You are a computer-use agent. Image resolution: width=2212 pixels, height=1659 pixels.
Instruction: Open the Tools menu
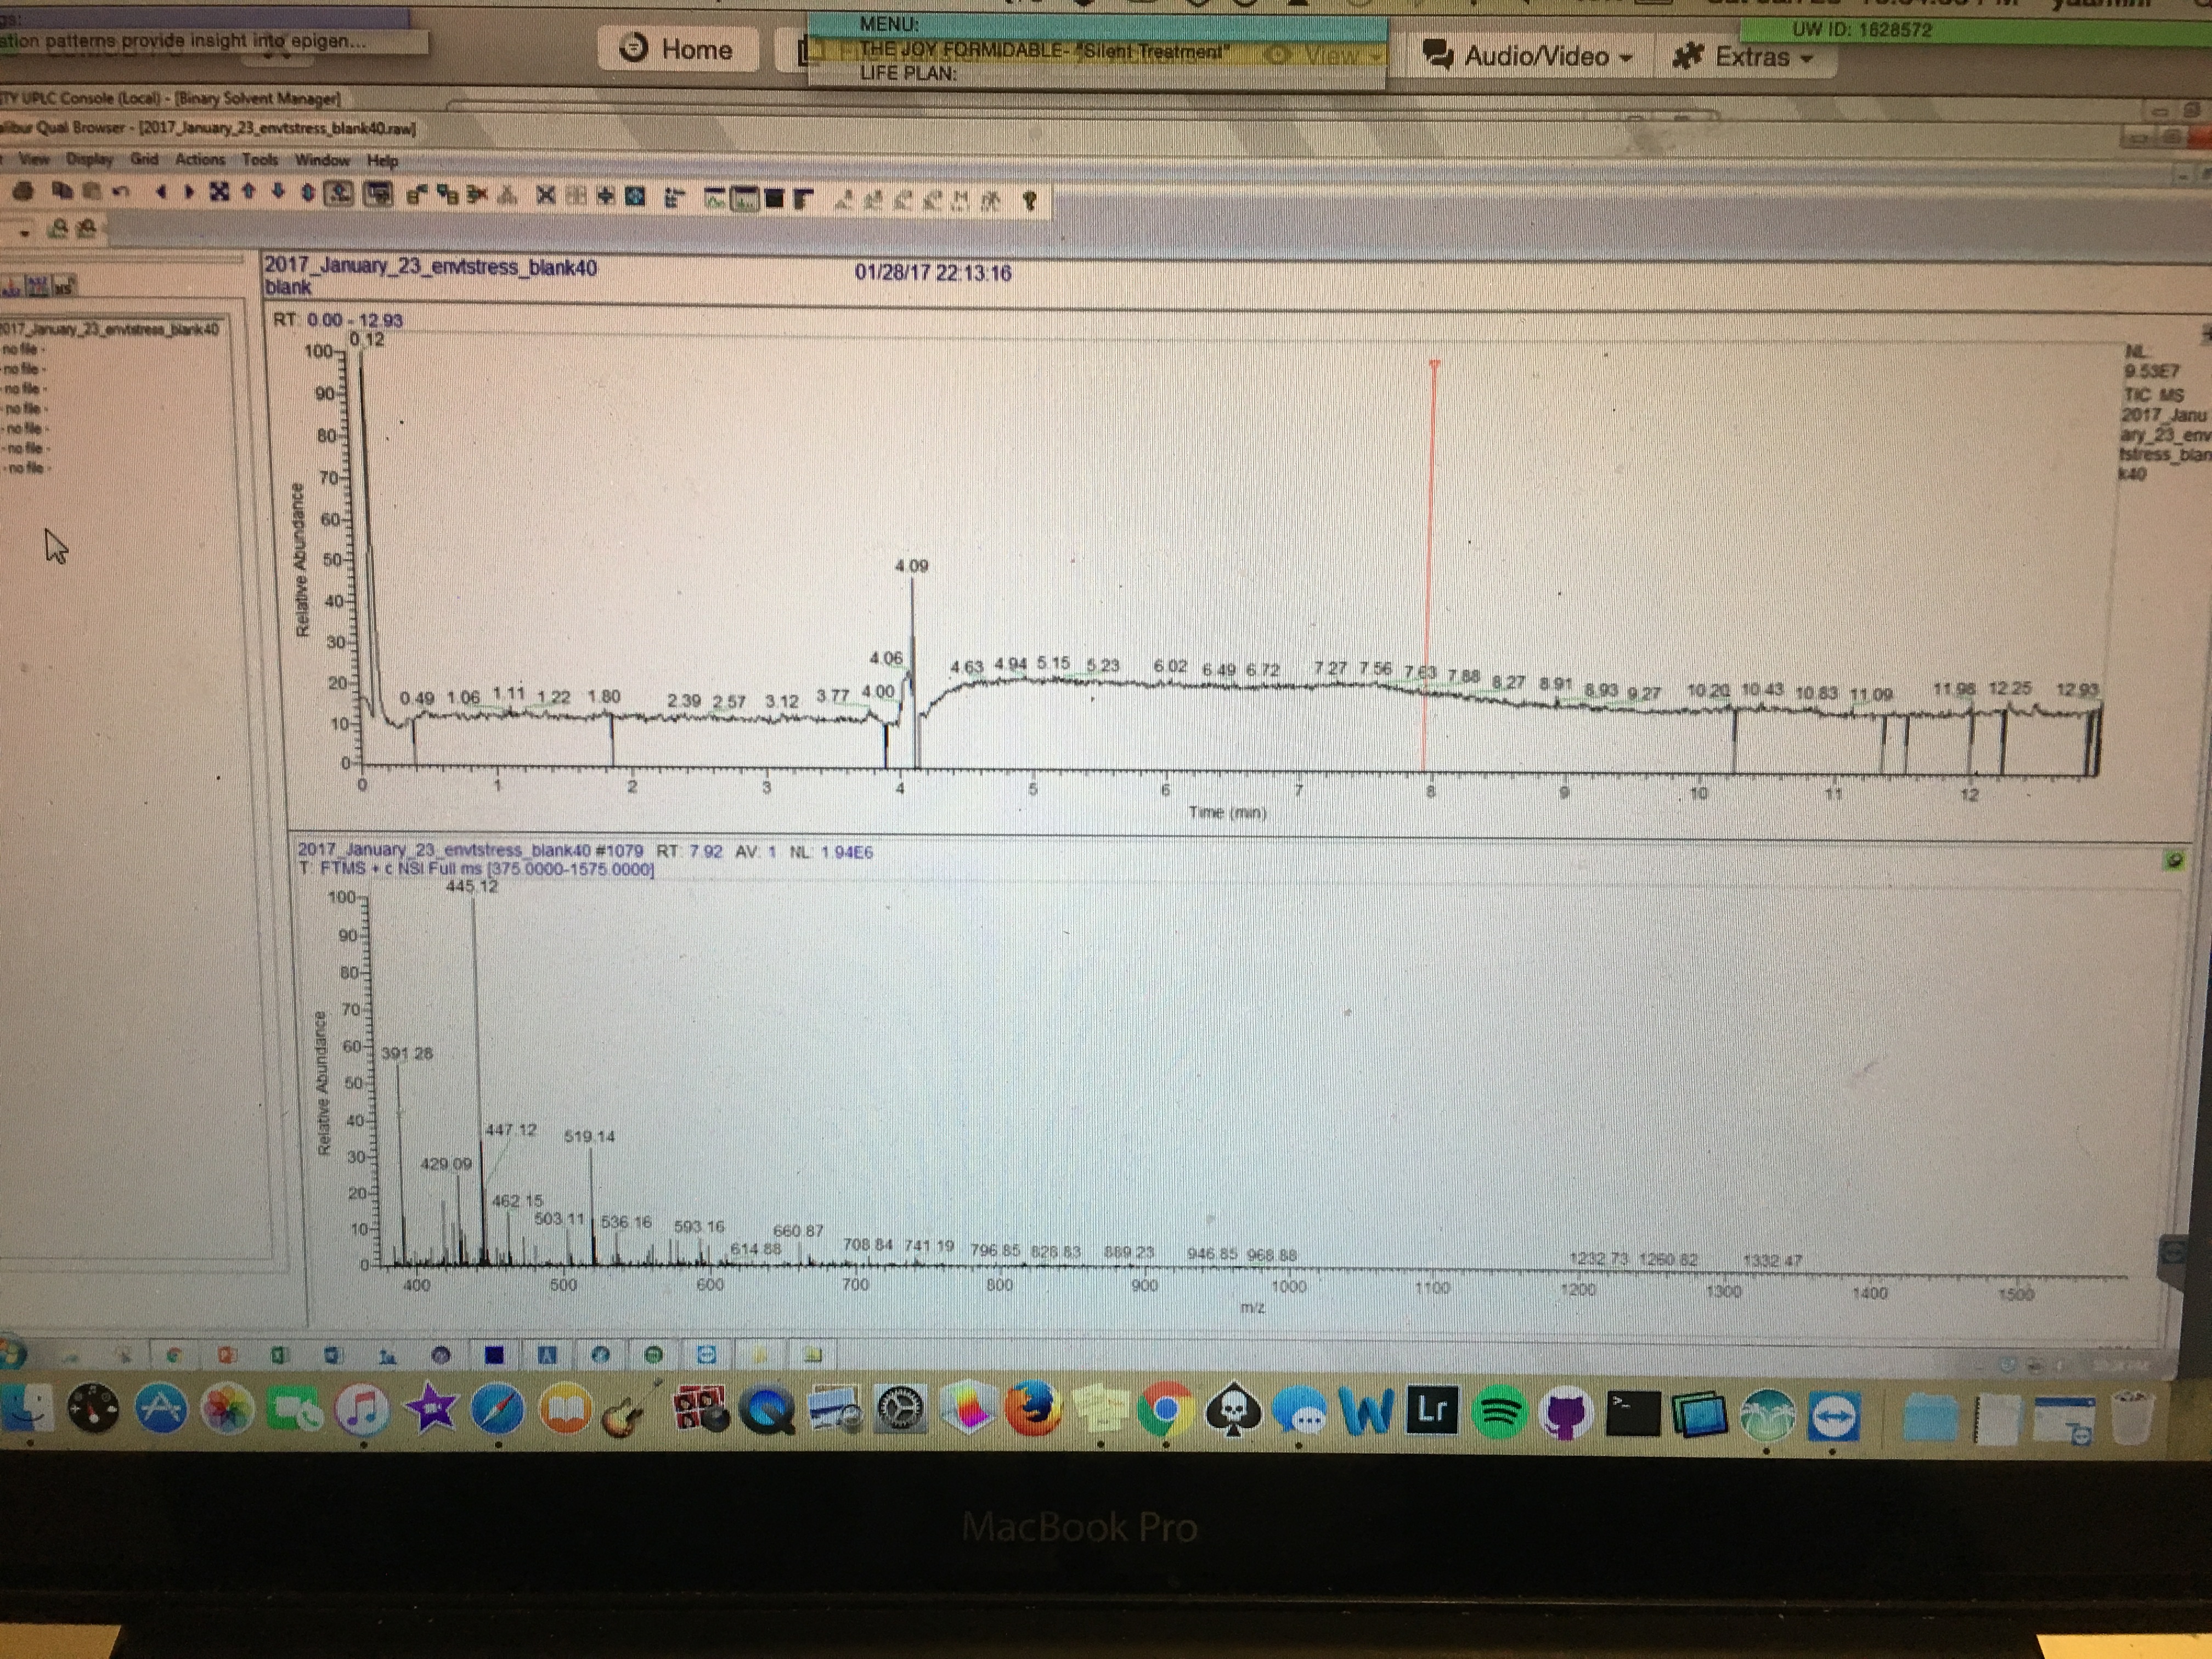pos(260,159)
